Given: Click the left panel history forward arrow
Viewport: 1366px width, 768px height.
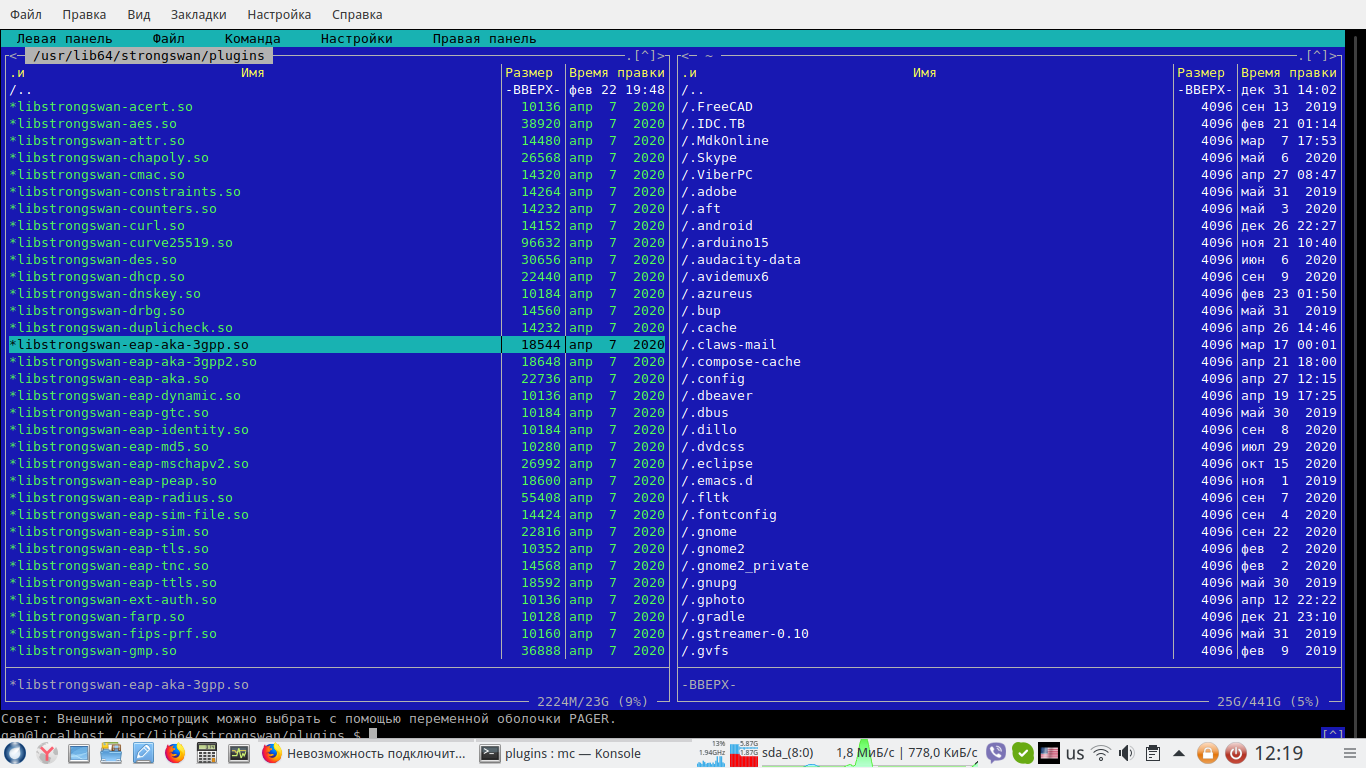Looking at the screenshot, I should (x=661, y=56).
